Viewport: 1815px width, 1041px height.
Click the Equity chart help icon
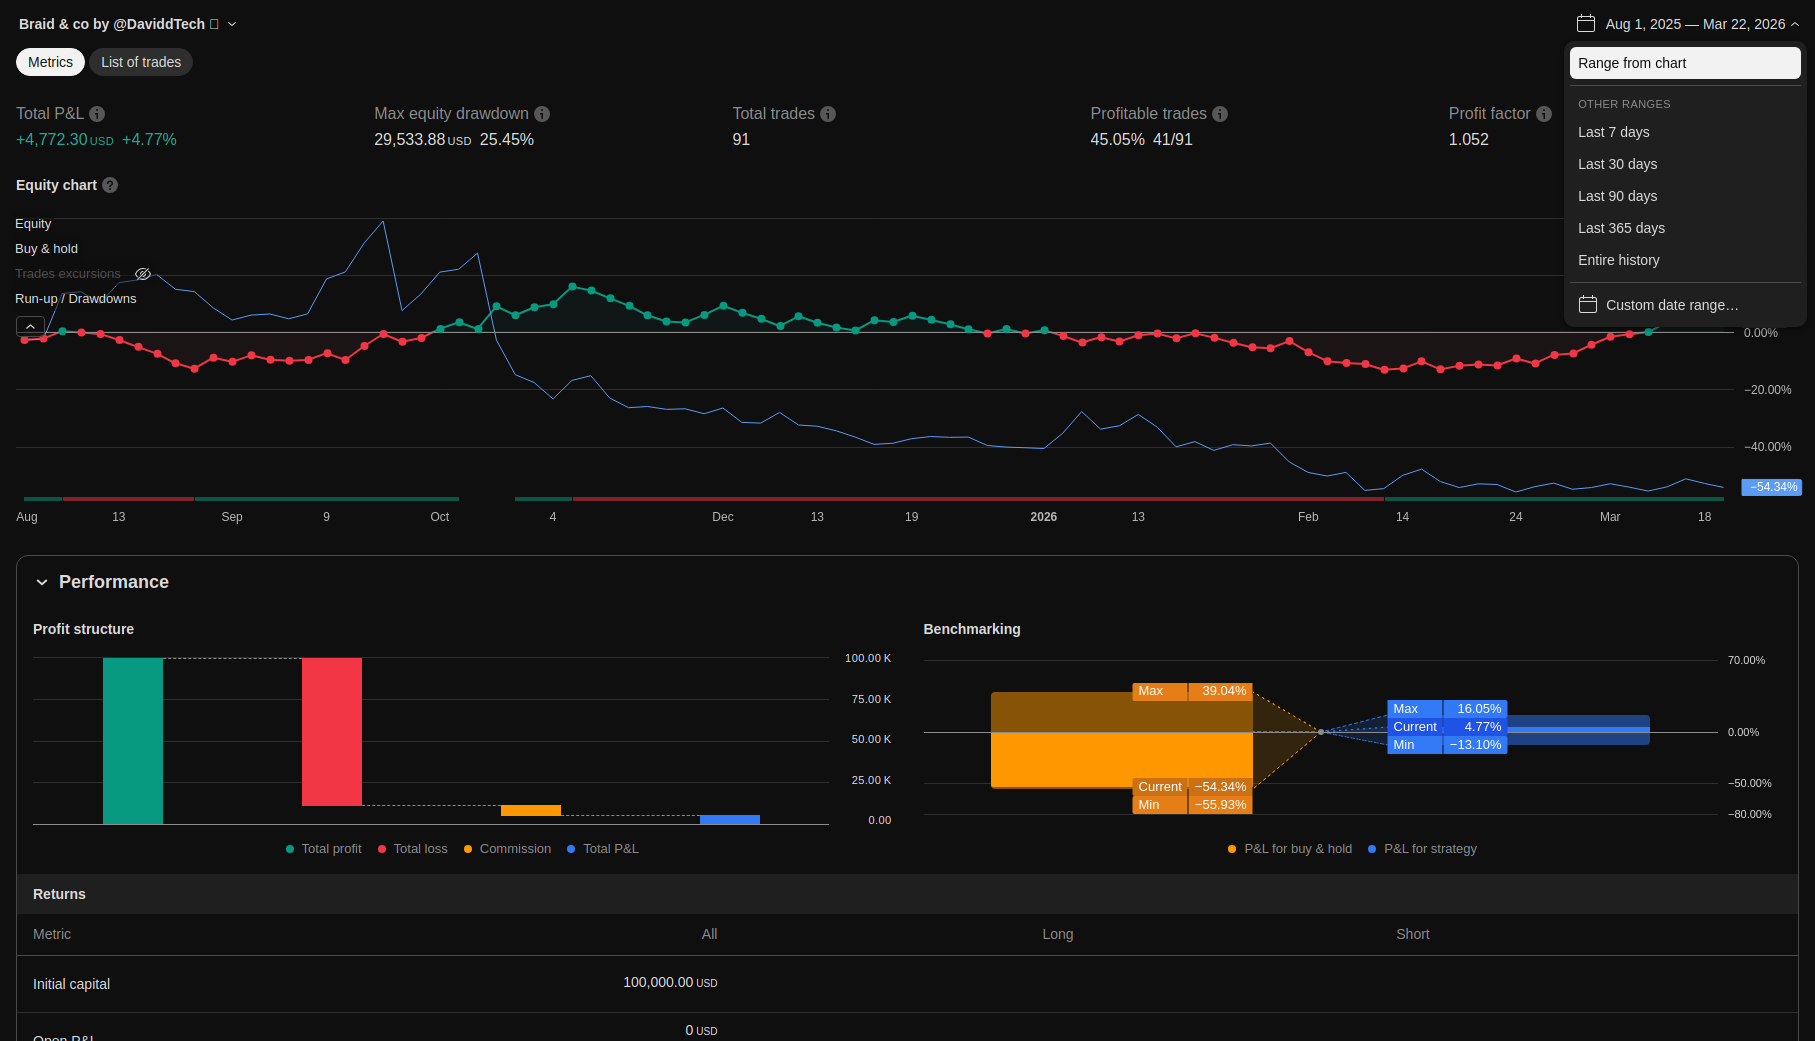click(110, 185)
